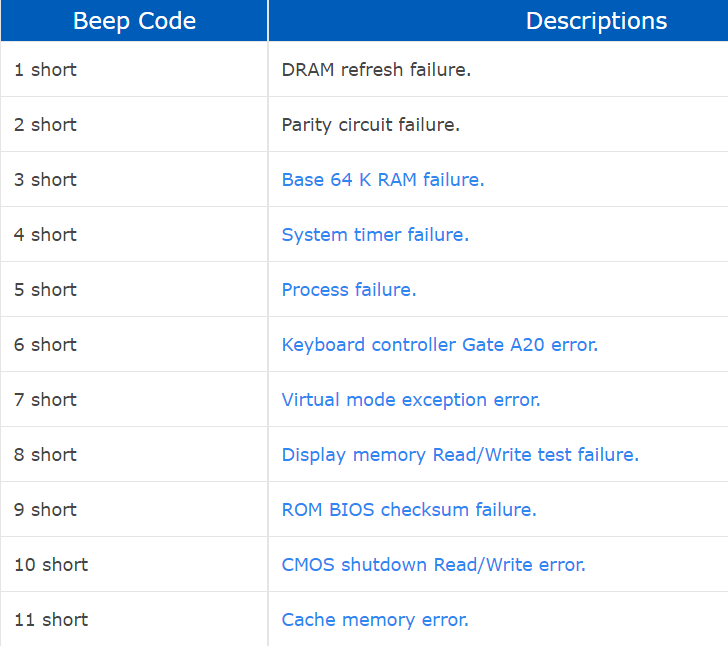Viewport: 728px width, 646px height.
Task: Click the "Parity circuit failure" description cell
Action: [x=370, y=125]
